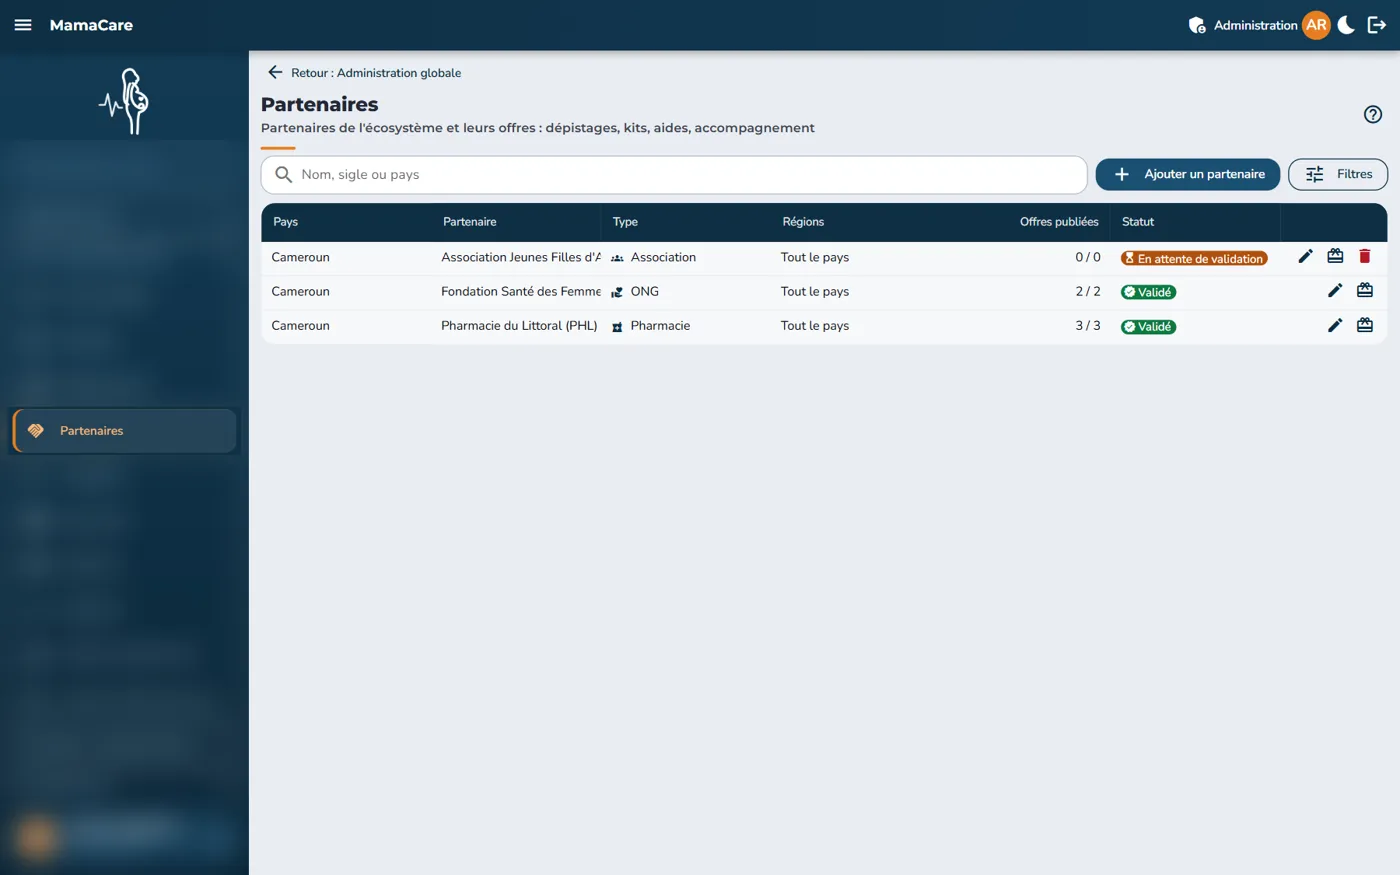
Task: Open the hamburger navigation menu
Action: 23,25
